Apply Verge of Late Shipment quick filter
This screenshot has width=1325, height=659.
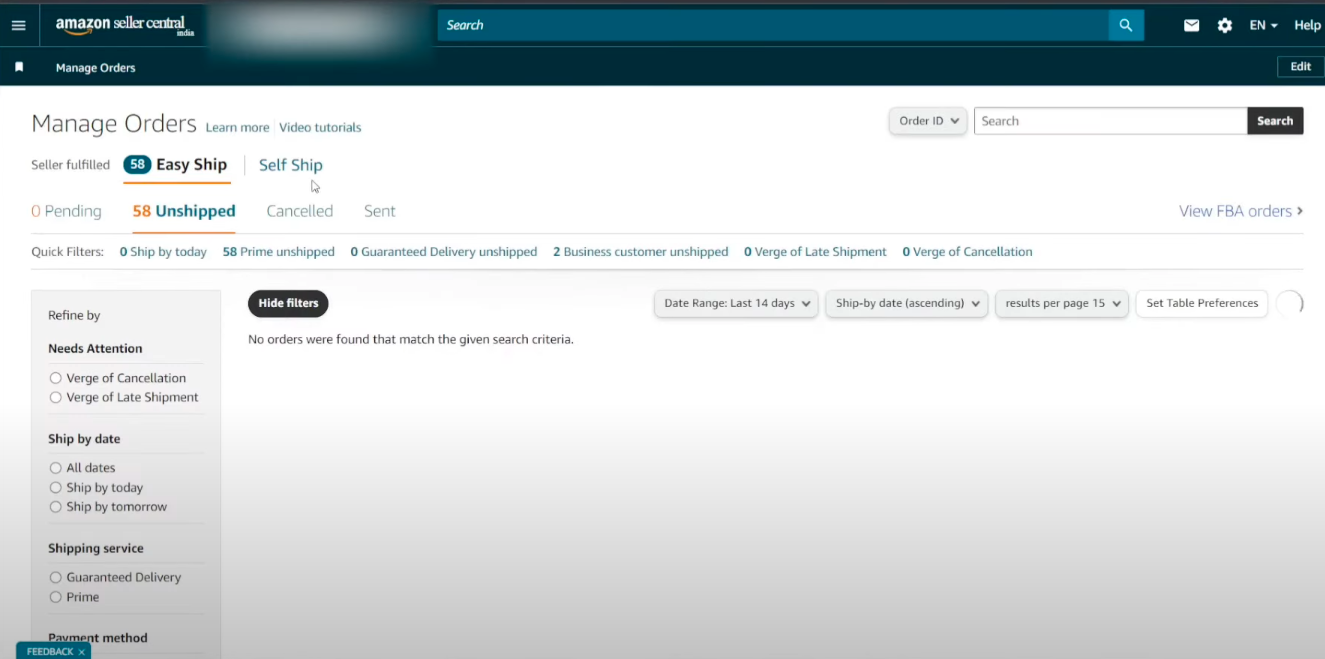pos(815,252)
